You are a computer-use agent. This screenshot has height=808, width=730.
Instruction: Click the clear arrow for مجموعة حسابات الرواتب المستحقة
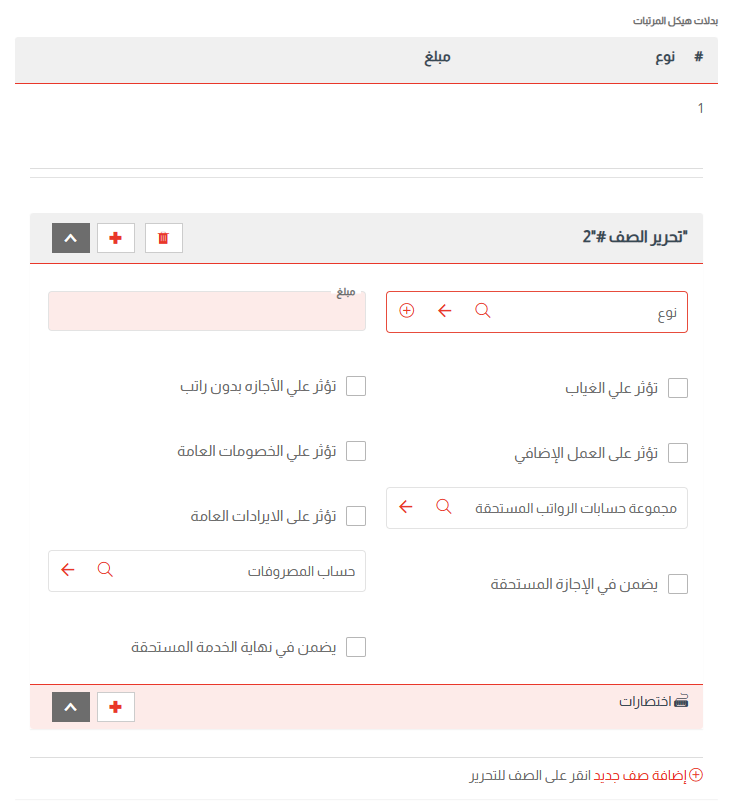click(x=405, y=507)
